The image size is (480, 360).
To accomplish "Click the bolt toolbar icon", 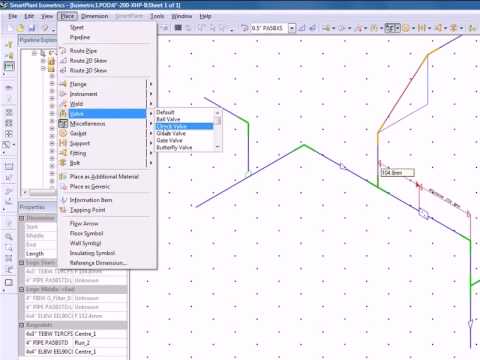I will click(x=453, y=28).
